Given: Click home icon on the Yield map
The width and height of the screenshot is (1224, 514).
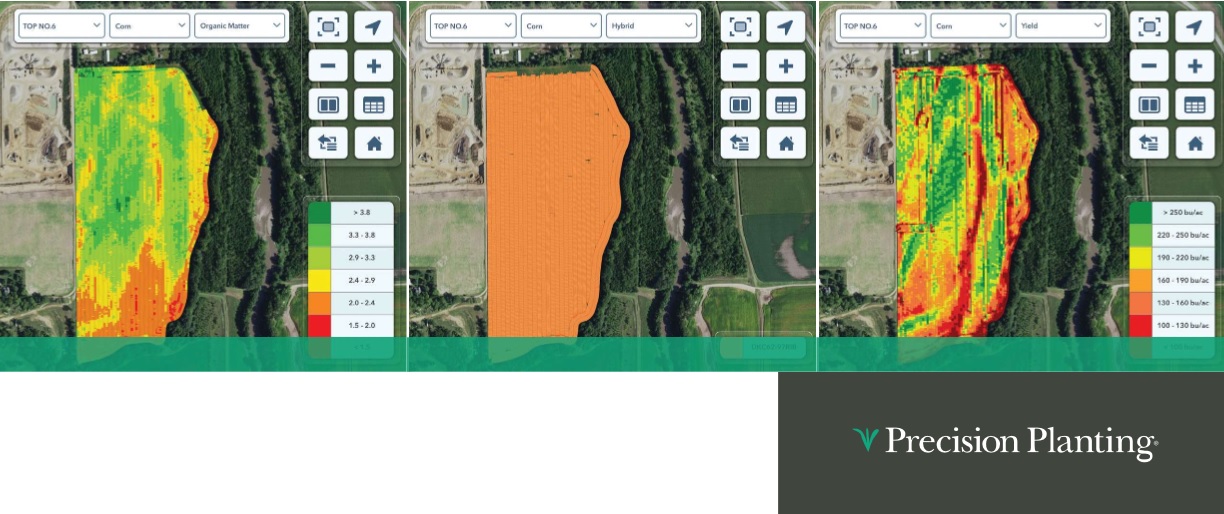Looking at the screenshot, I should click(x=1194, y=142).
